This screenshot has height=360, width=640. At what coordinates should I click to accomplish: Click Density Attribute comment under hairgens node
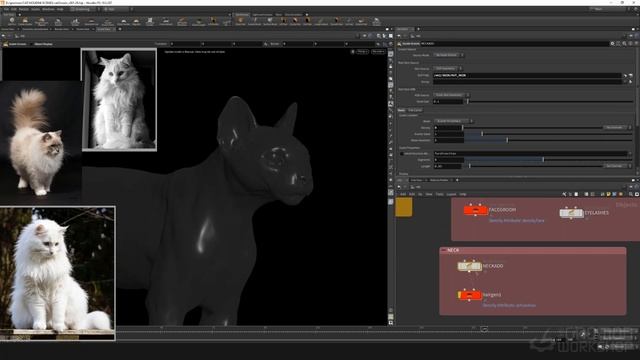(x=509, y=305)
